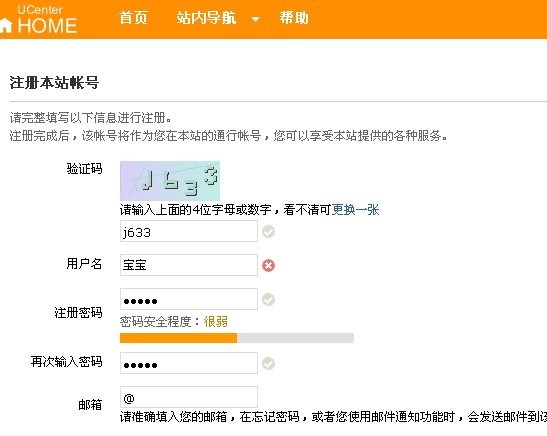The image size is (547, 436).
Task: Focus the 注册密码 password field
Action: [189, 299]
